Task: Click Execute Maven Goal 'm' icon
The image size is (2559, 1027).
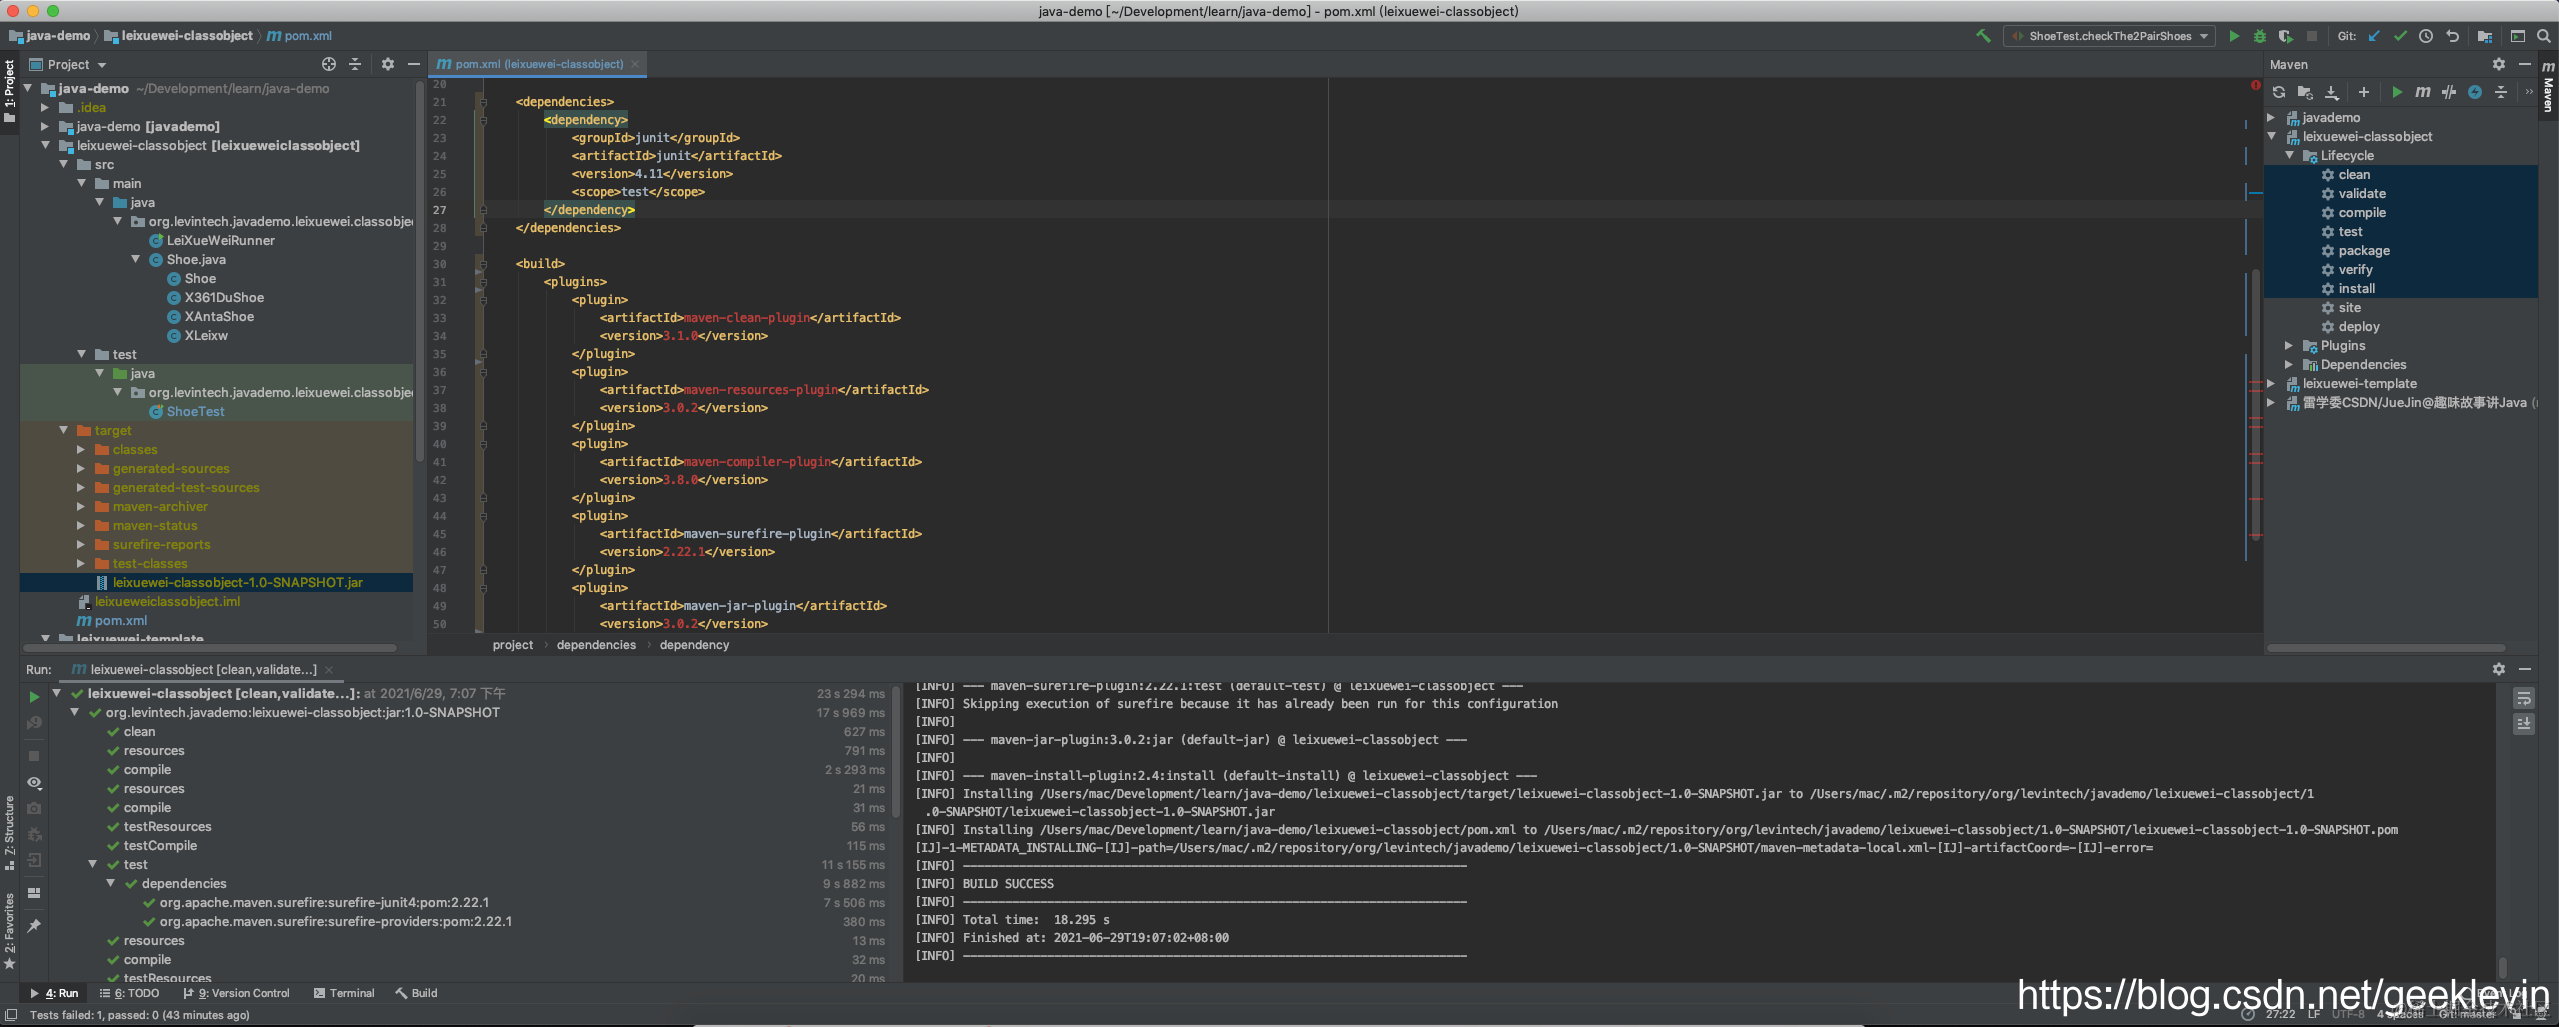Action: (2423, 92)
